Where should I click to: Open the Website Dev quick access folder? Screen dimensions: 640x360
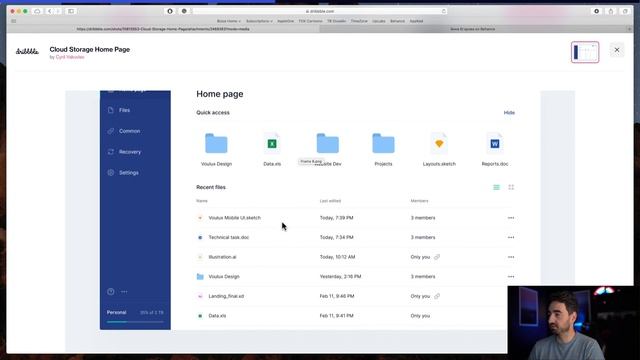pos(328,149)
